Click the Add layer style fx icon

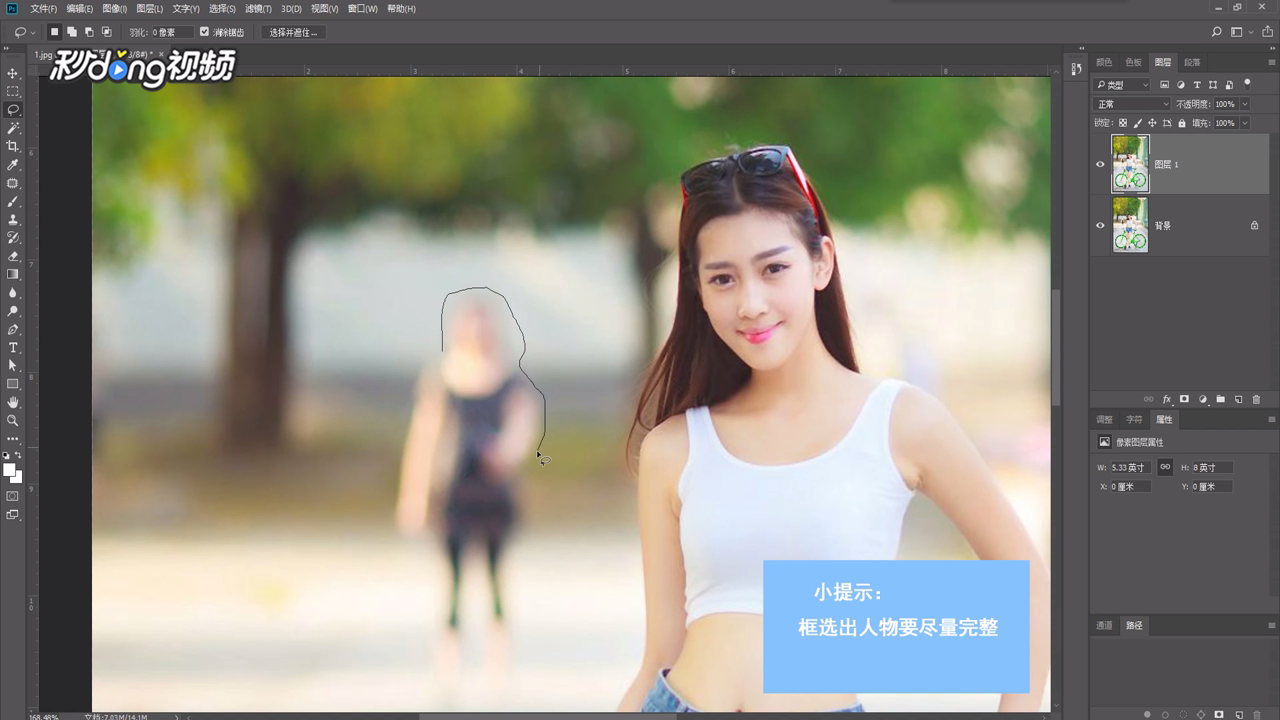[1166, 399]
